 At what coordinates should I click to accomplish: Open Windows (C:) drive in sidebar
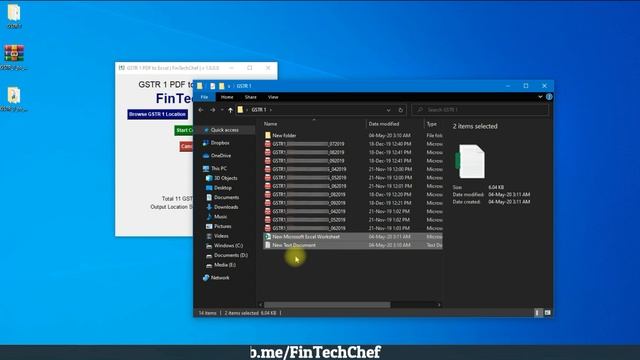(x=228, y=246)
